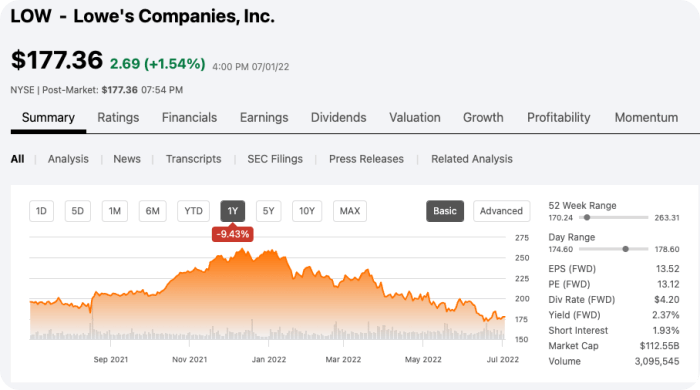
Task: Click the 52 Week Range slider dot
Action: (x=587, y=218)
